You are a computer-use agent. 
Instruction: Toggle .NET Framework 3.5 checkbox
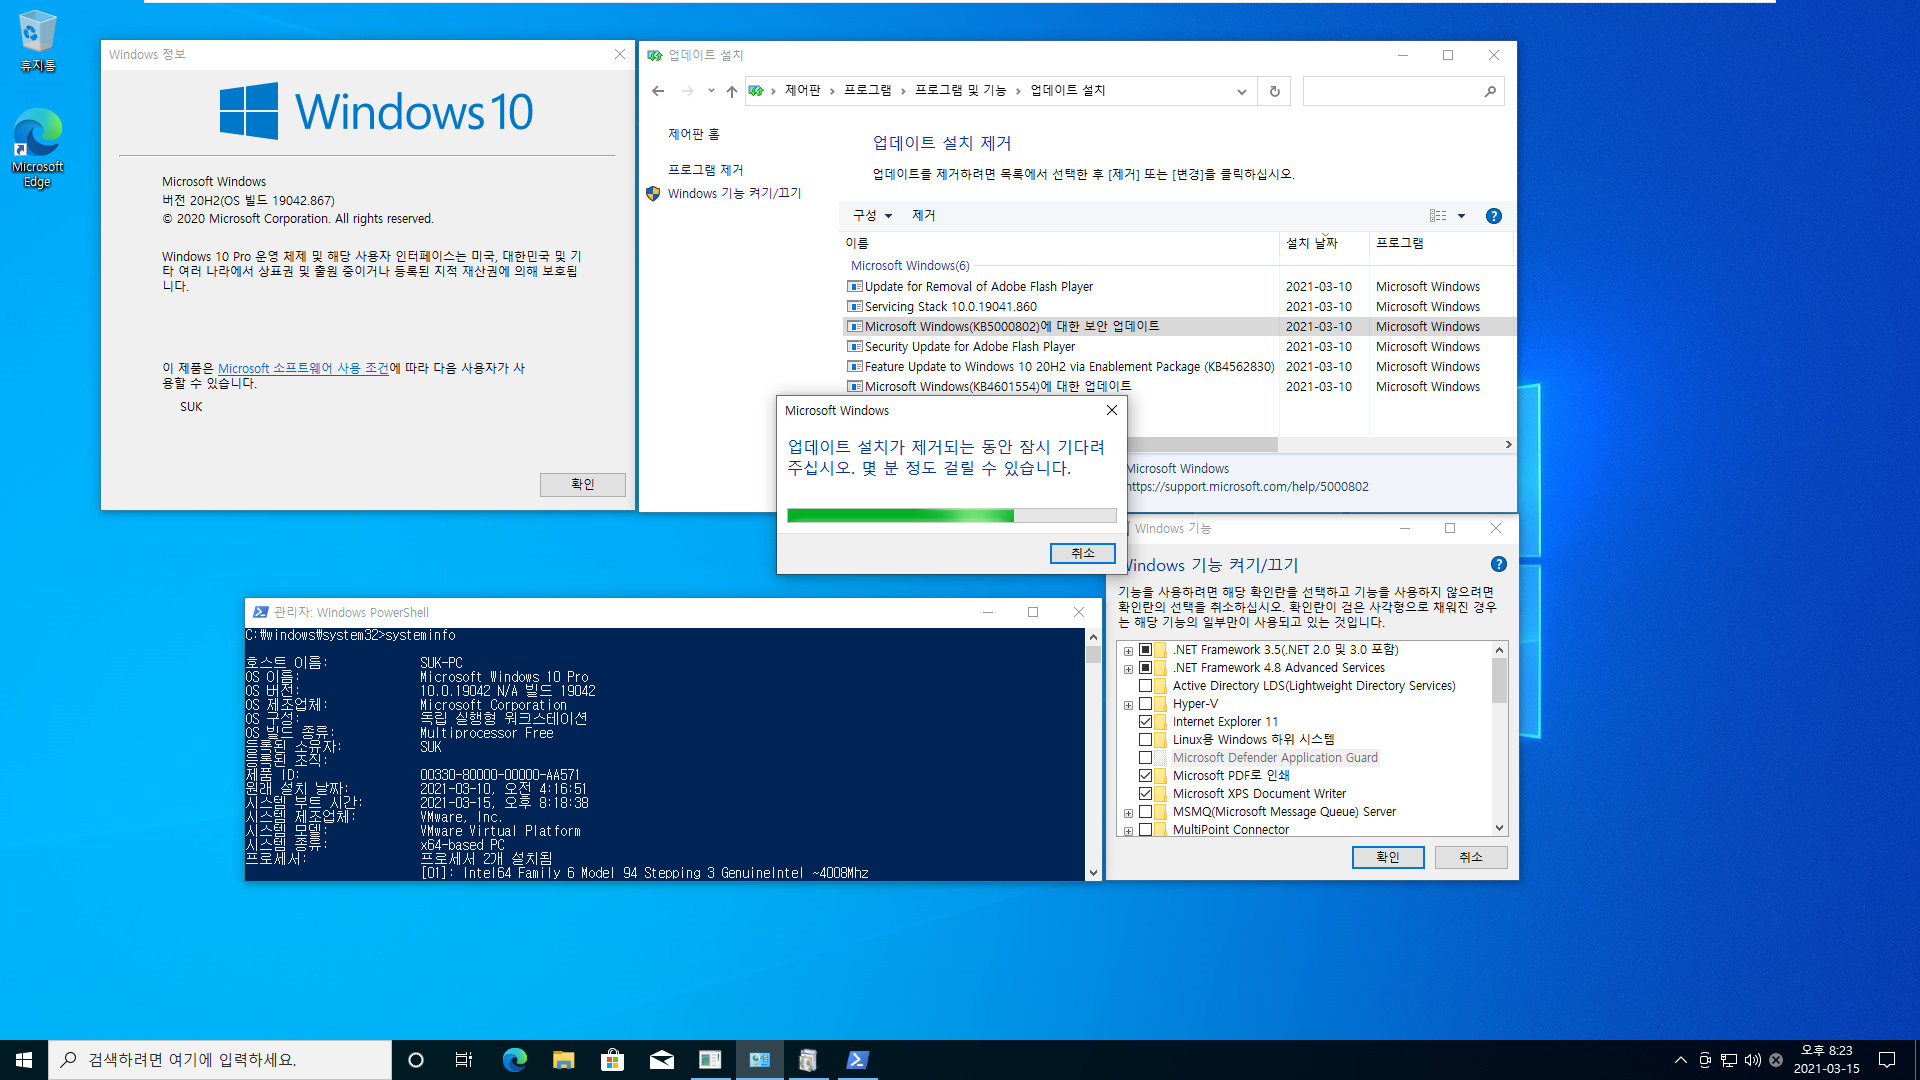pyautogui.click(x=1146, y=649)
